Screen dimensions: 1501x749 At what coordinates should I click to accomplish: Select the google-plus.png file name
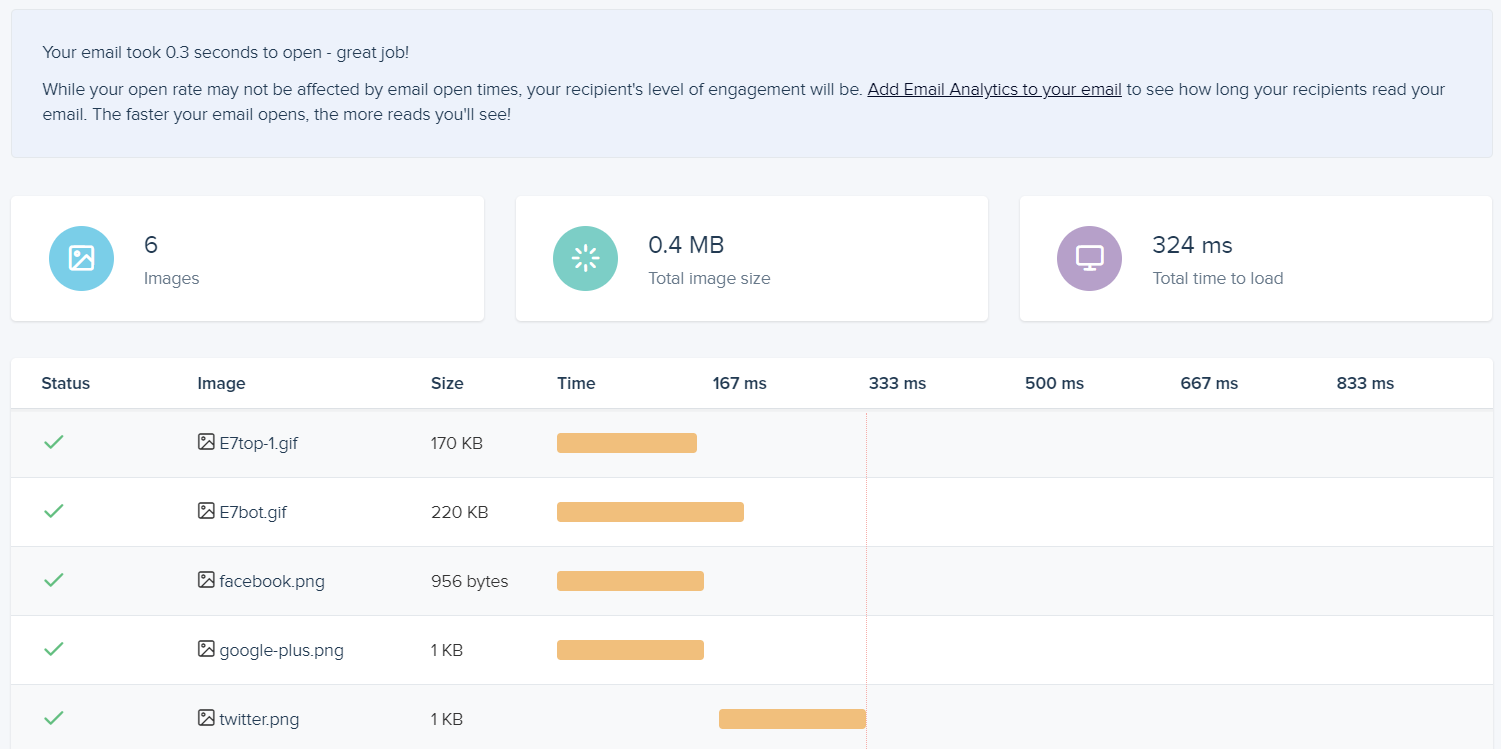[282, 650]
